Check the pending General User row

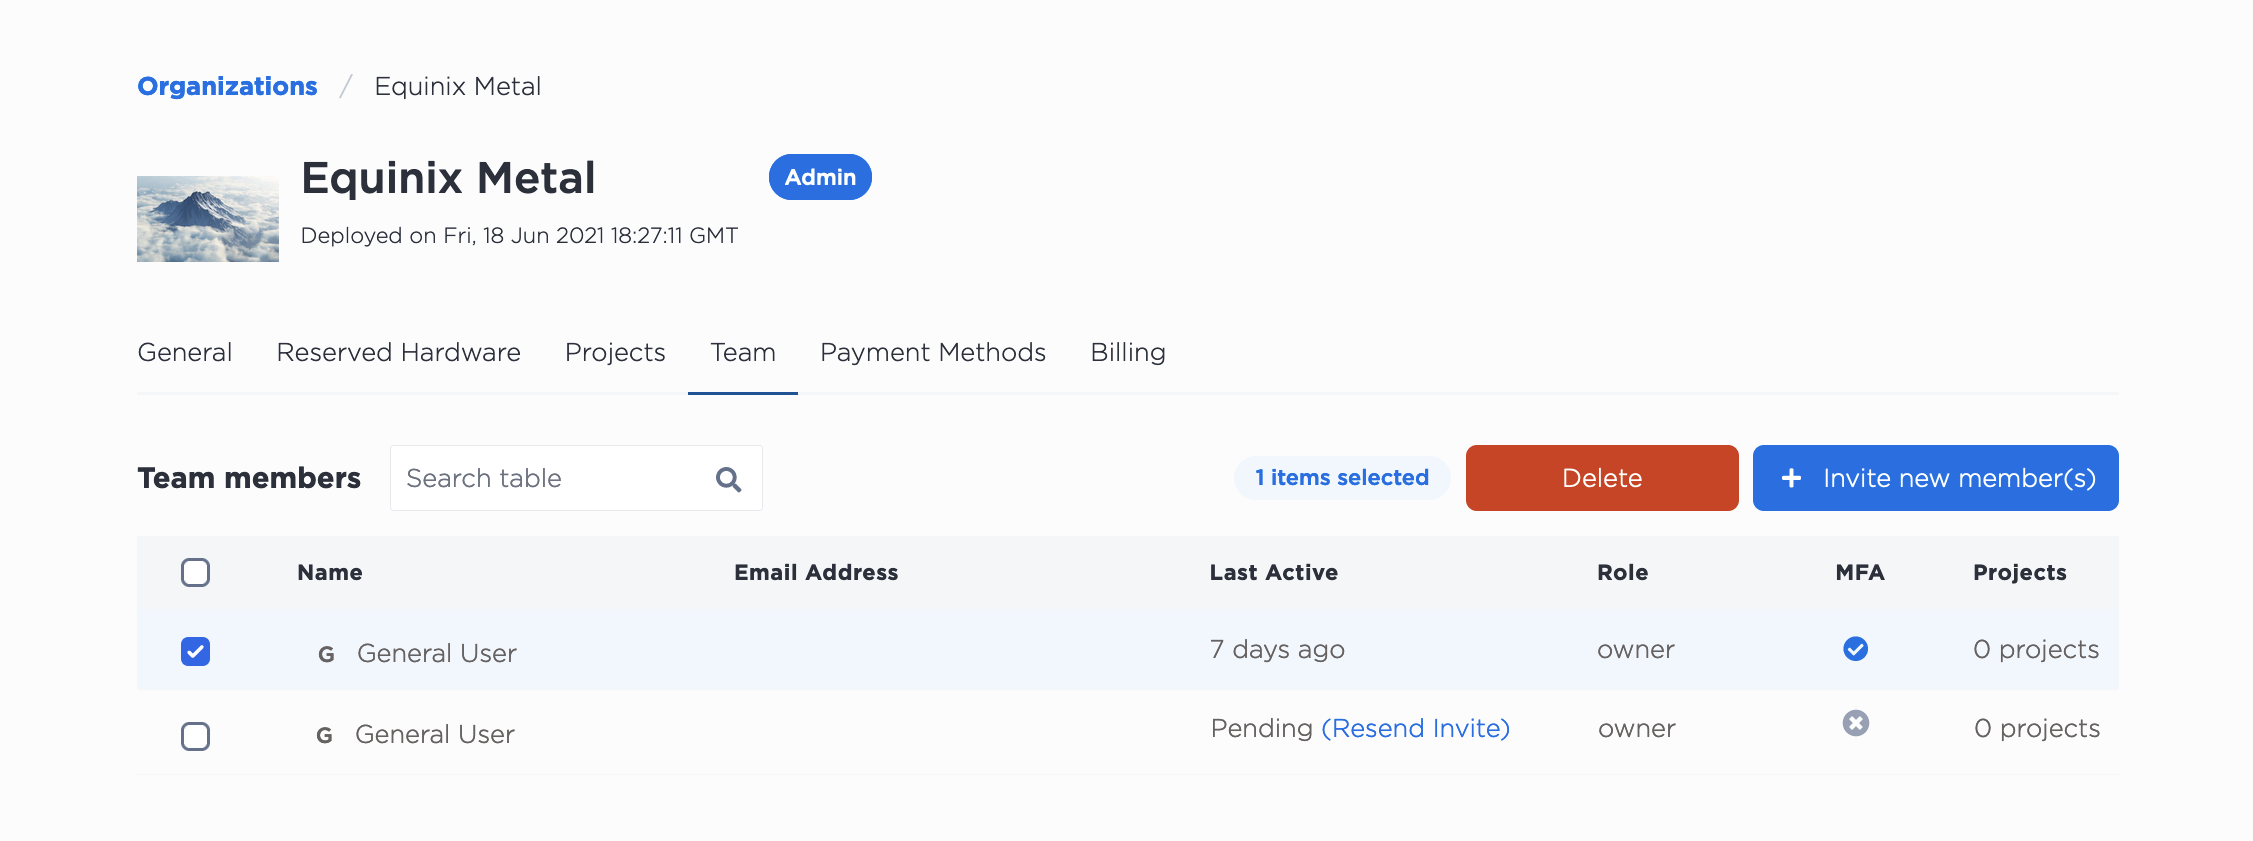(196, 737)
